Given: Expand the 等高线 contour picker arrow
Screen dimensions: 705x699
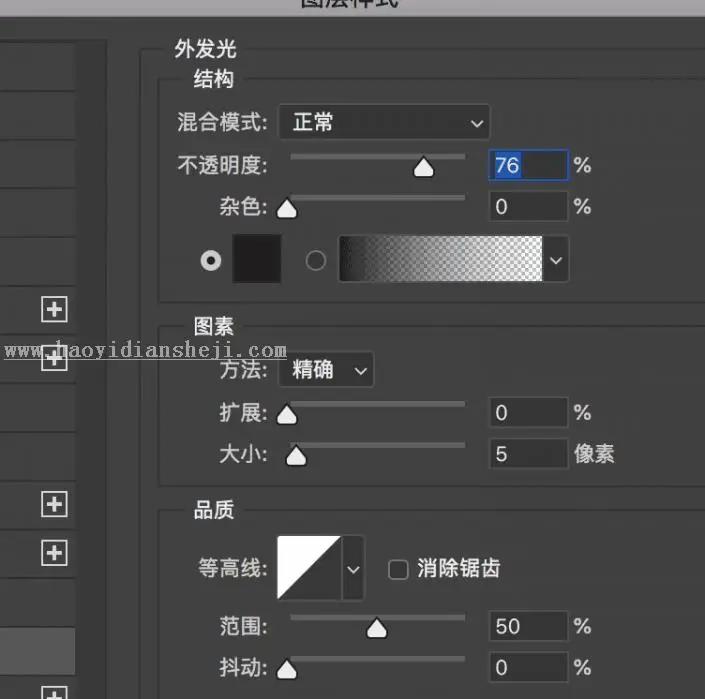Looking at the screenshot, I should [353, 568].
